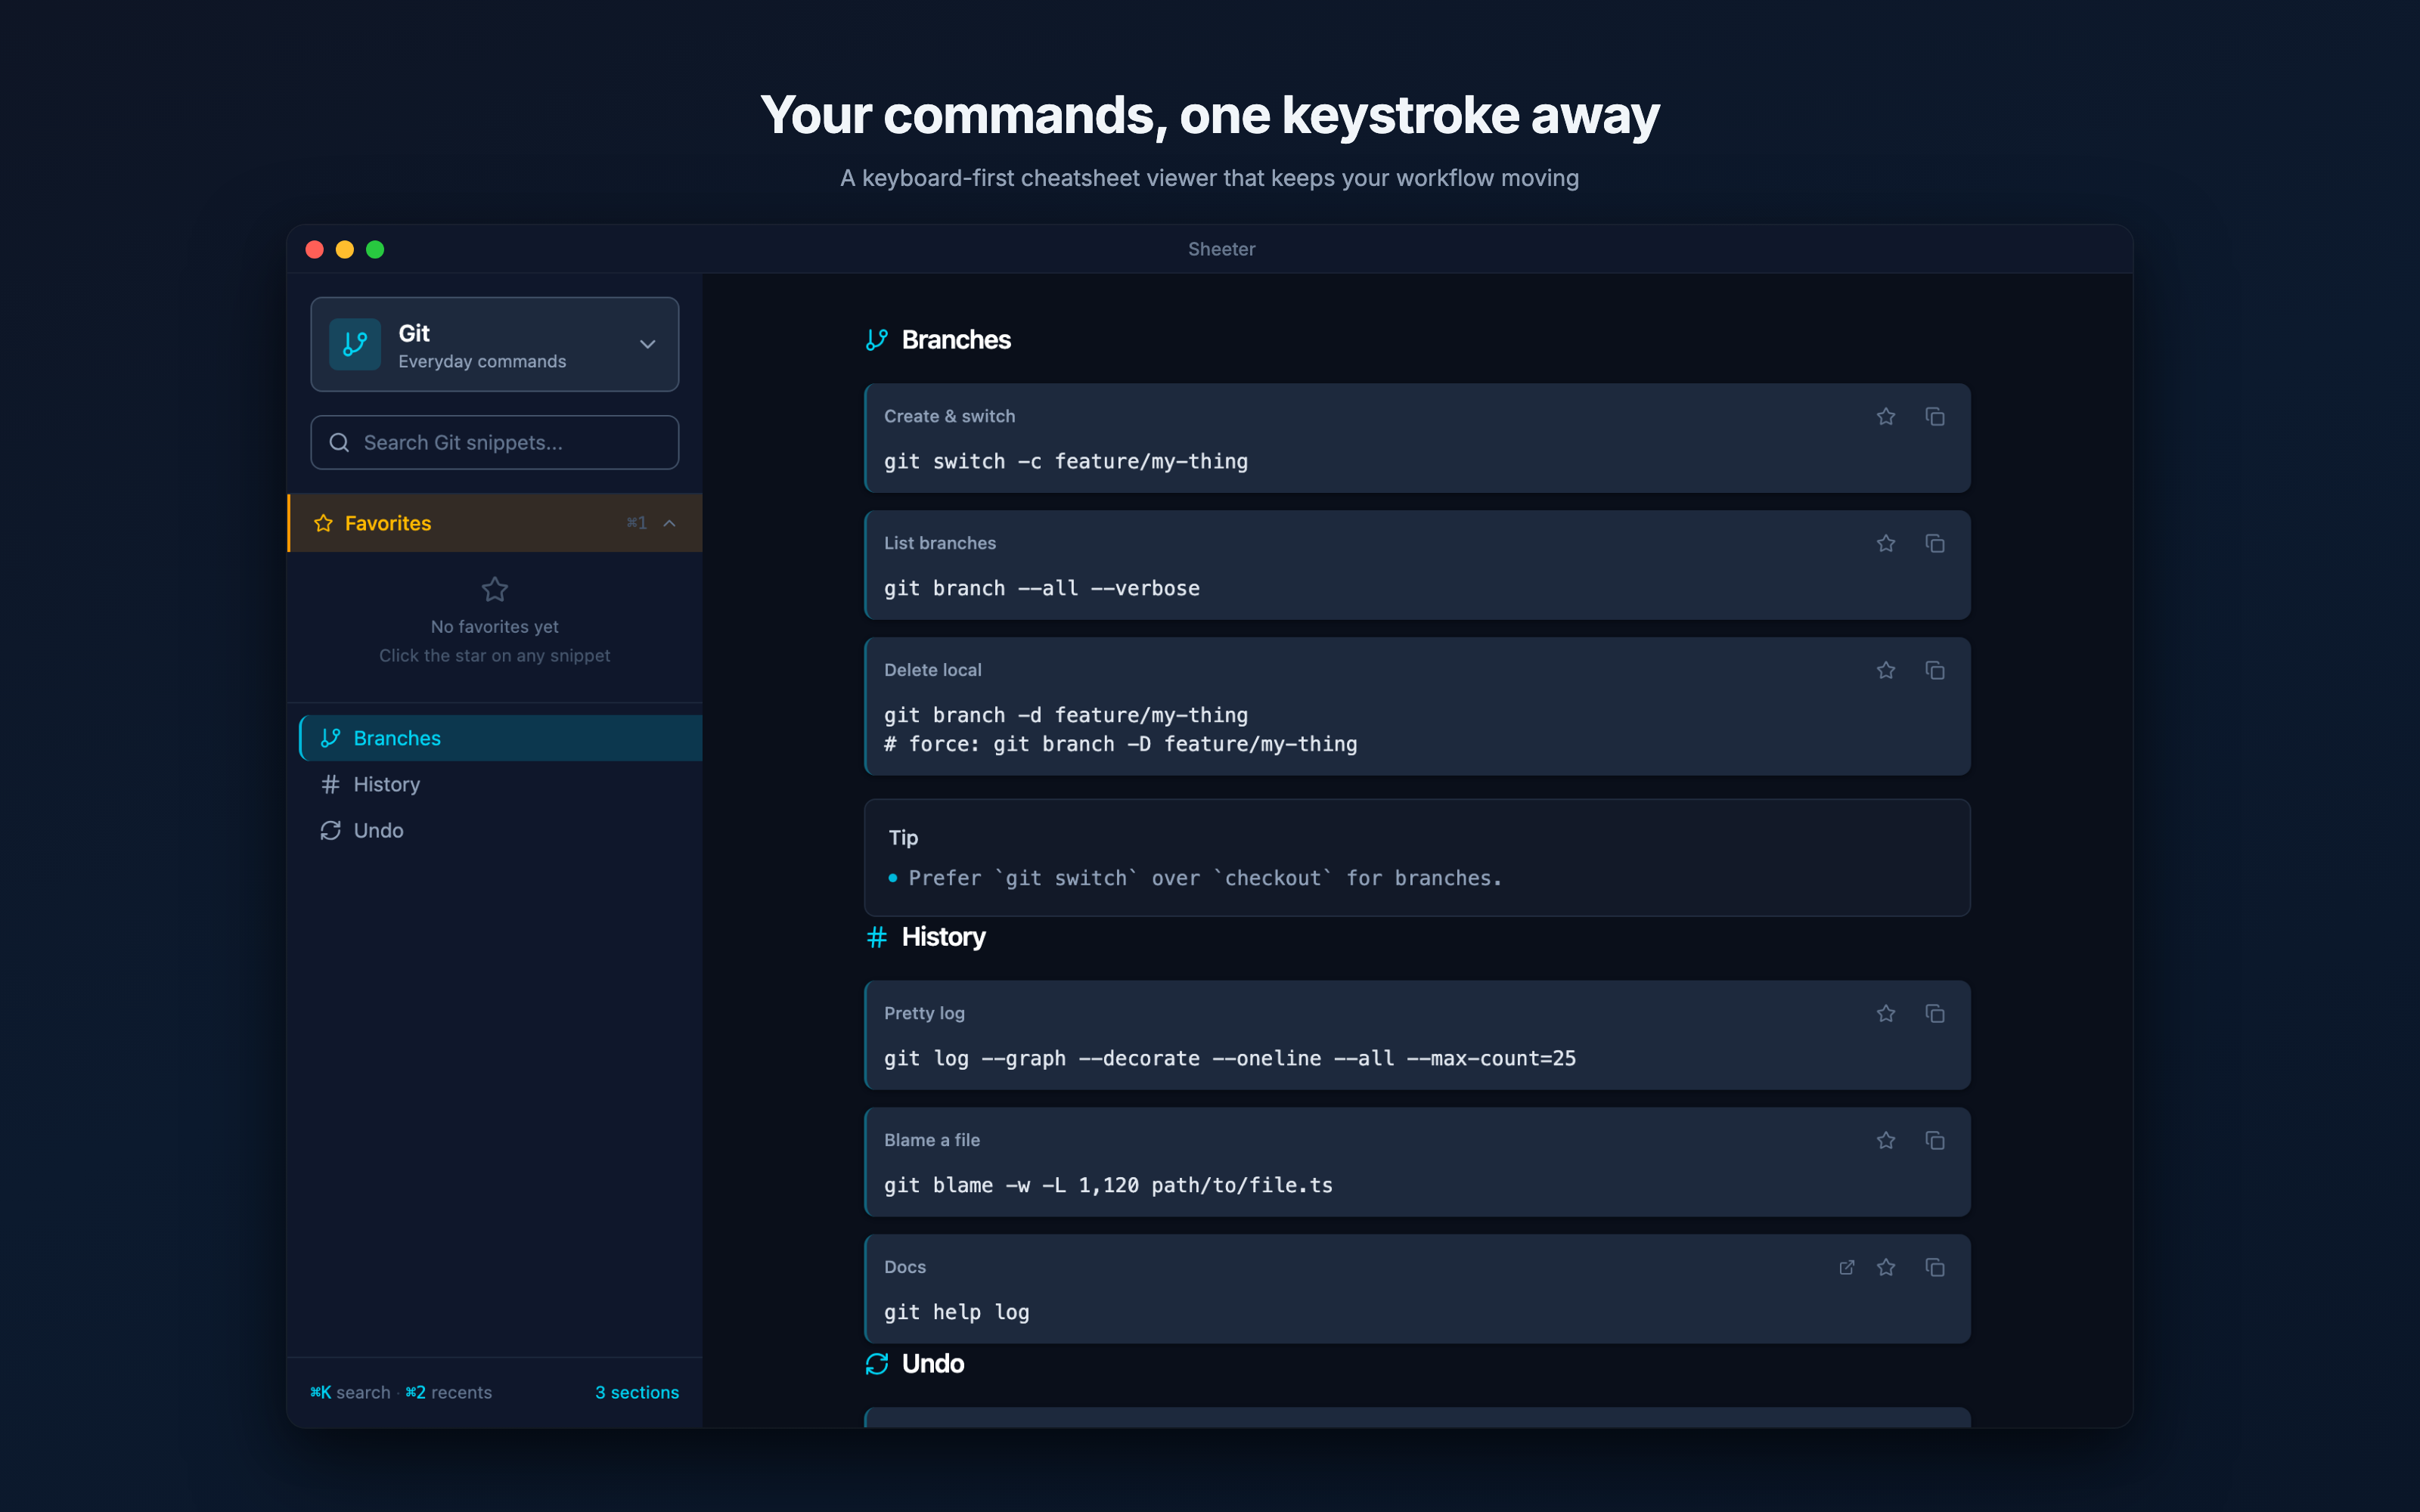2420x1512 pixels.
Task: Copy the 'List branches' command
Action: tap(1934, 543)
